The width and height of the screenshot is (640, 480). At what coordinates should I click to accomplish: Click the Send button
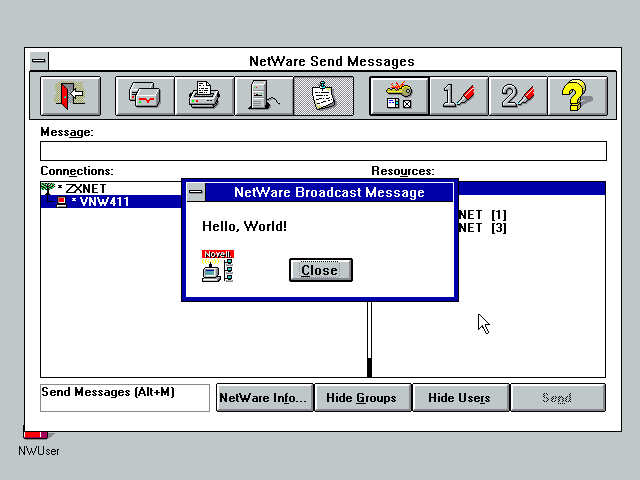pyautogui.click(x=558, y=398)
